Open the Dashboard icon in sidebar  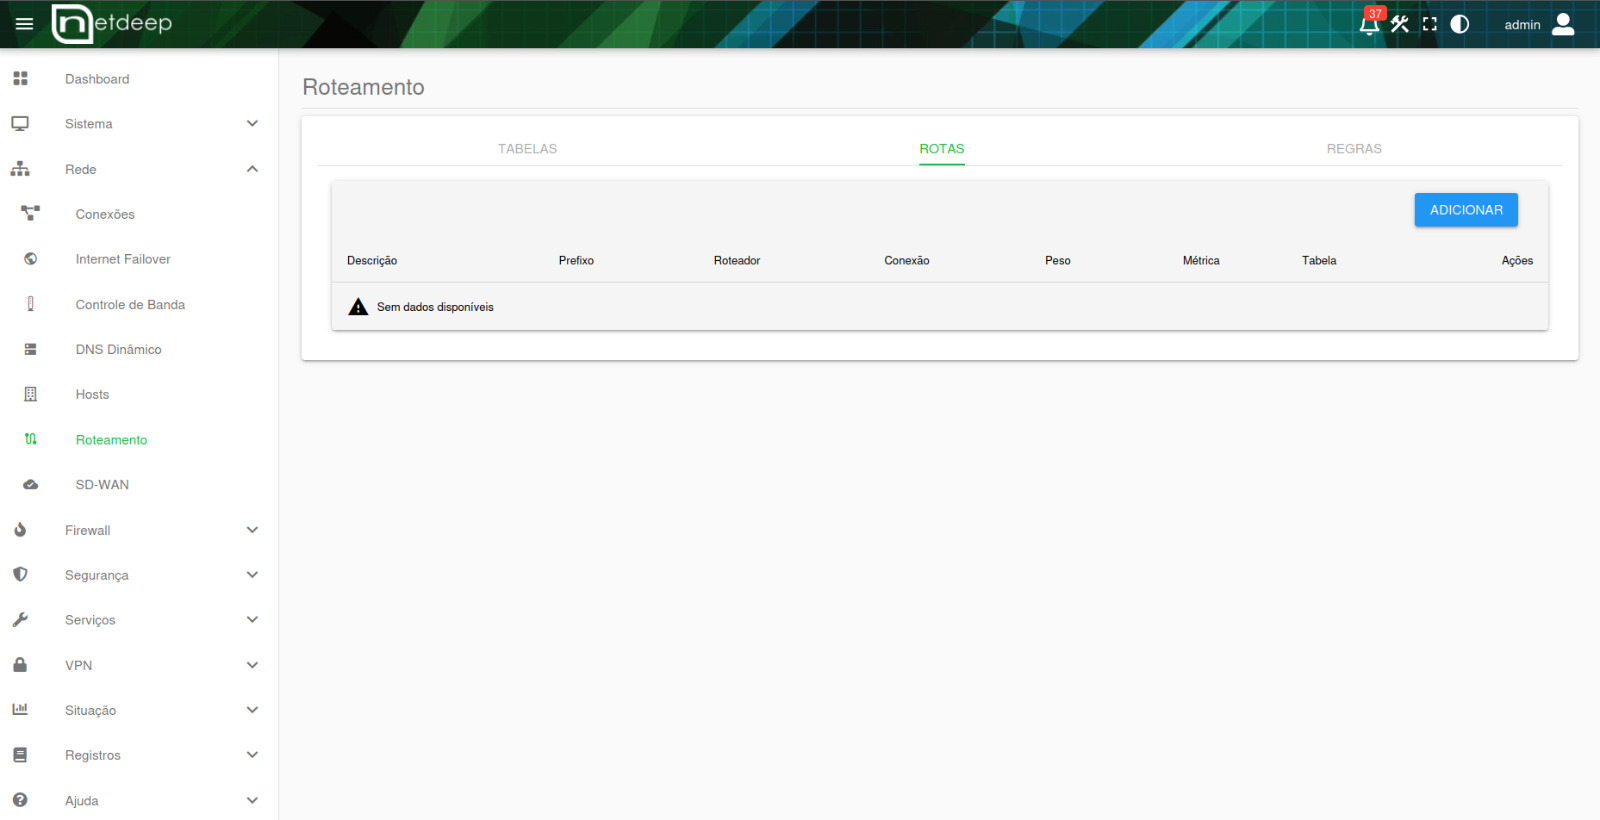(x=20, y=78)
